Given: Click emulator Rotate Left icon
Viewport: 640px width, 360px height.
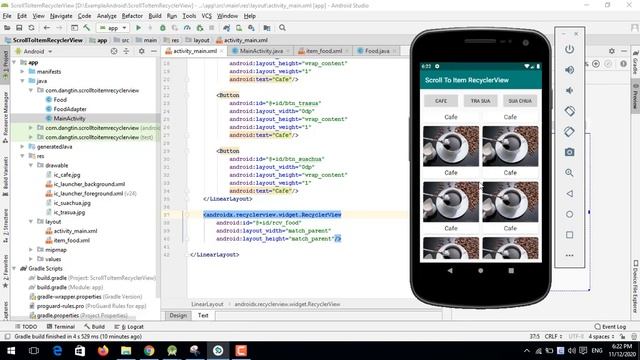Looking at the screenshot, I should [x=569, y=111].
